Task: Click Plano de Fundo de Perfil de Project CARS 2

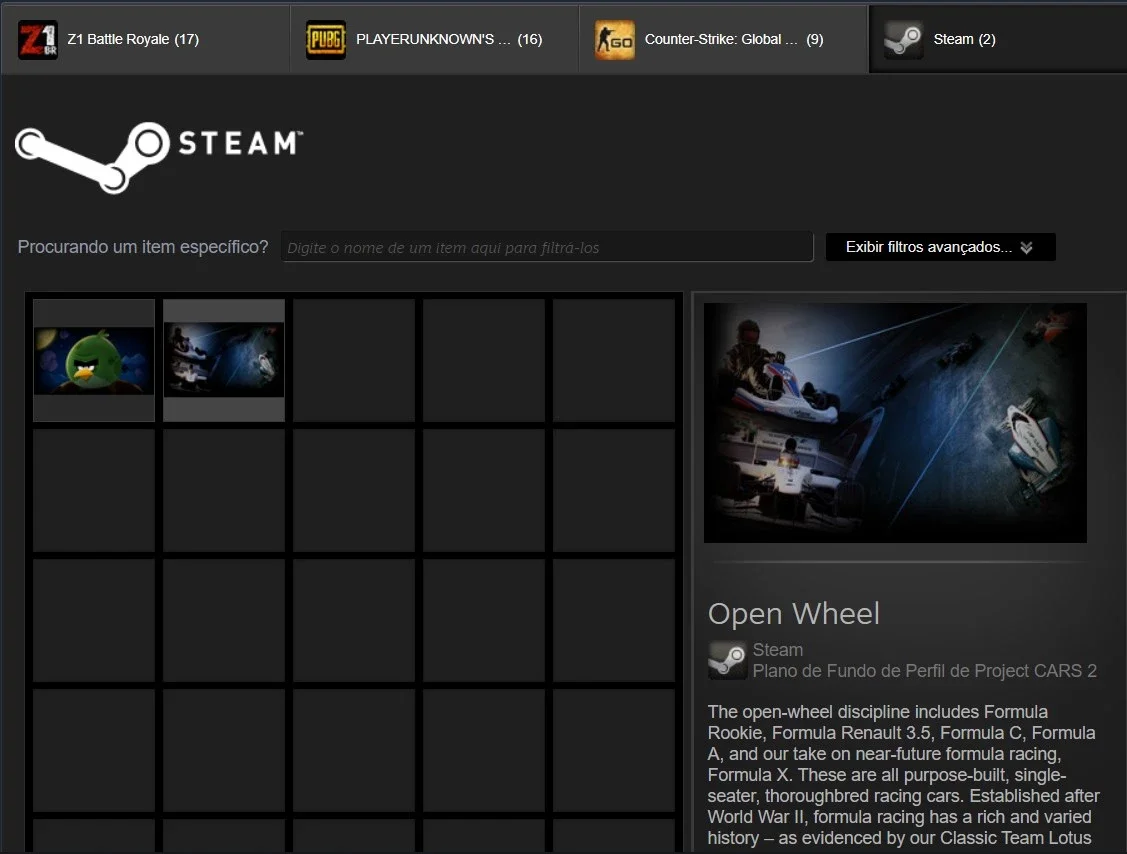Action: coord(924,671)
